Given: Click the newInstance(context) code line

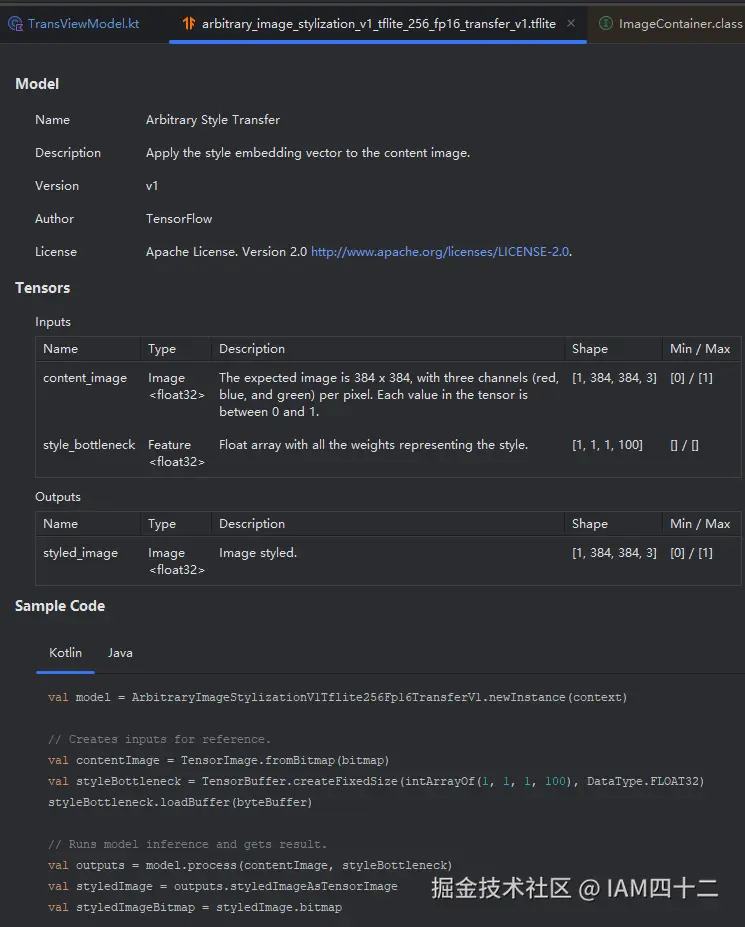Looking at the screenshot, I should (337, 697).
